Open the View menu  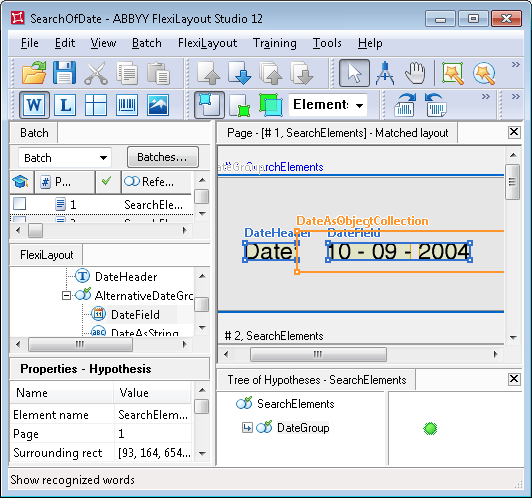pos(103,43)
